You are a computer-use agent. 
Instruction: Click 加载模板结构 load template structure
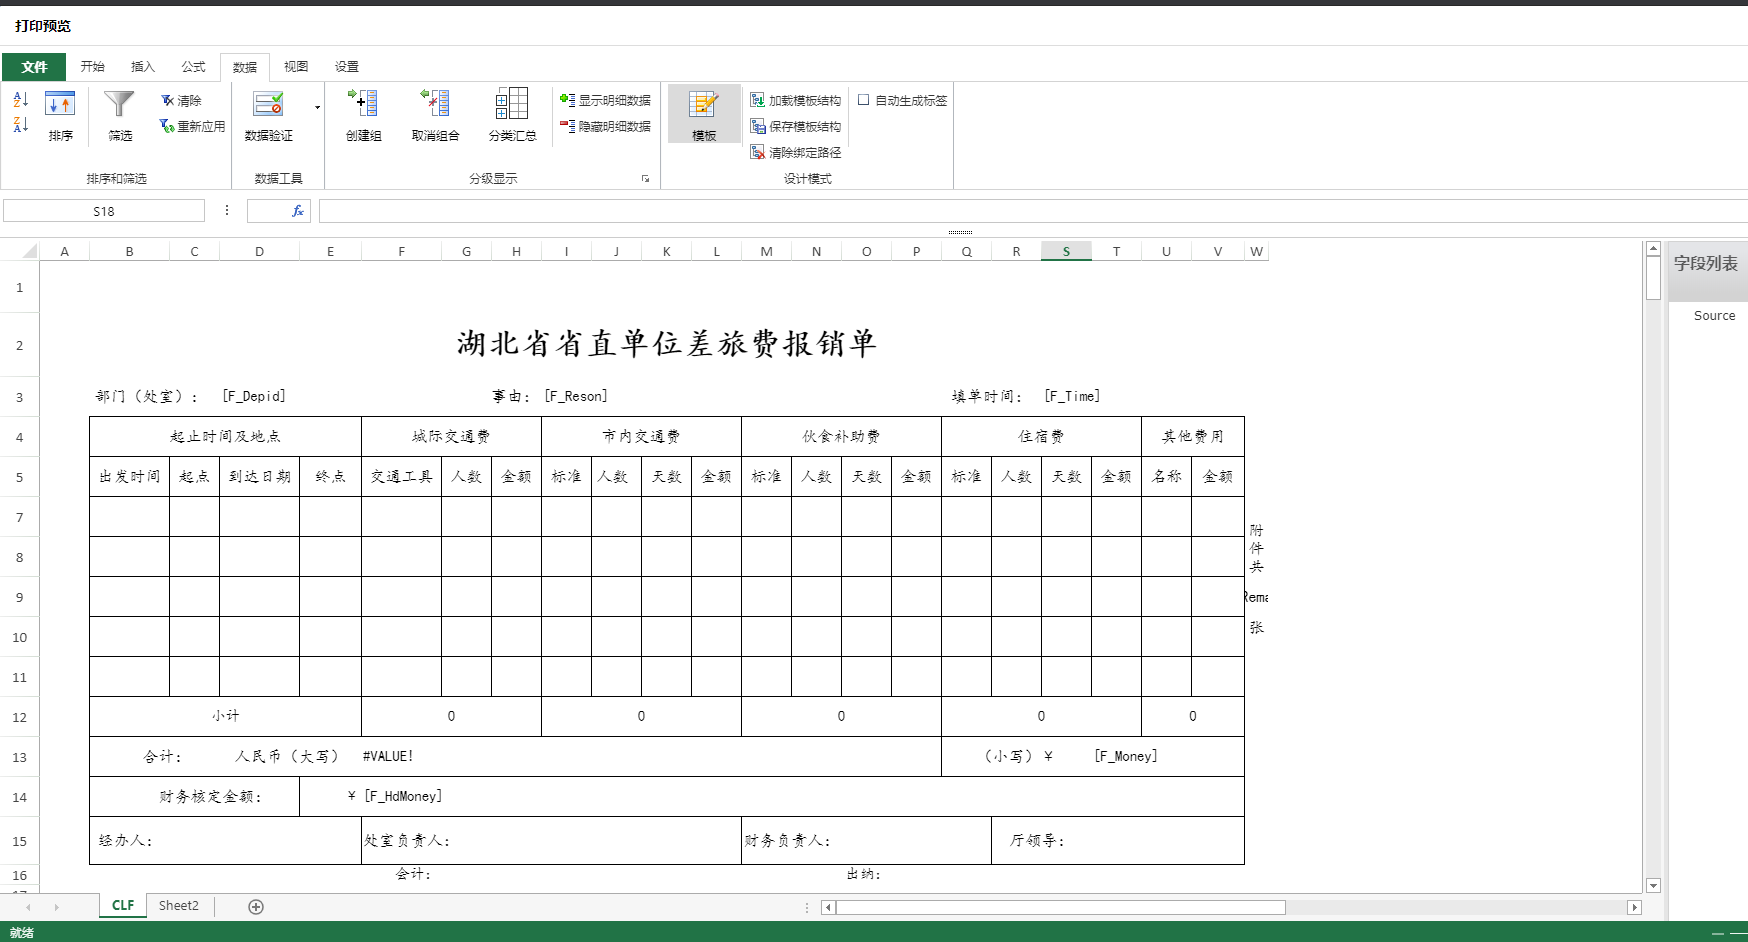click(x=796, y=101)
